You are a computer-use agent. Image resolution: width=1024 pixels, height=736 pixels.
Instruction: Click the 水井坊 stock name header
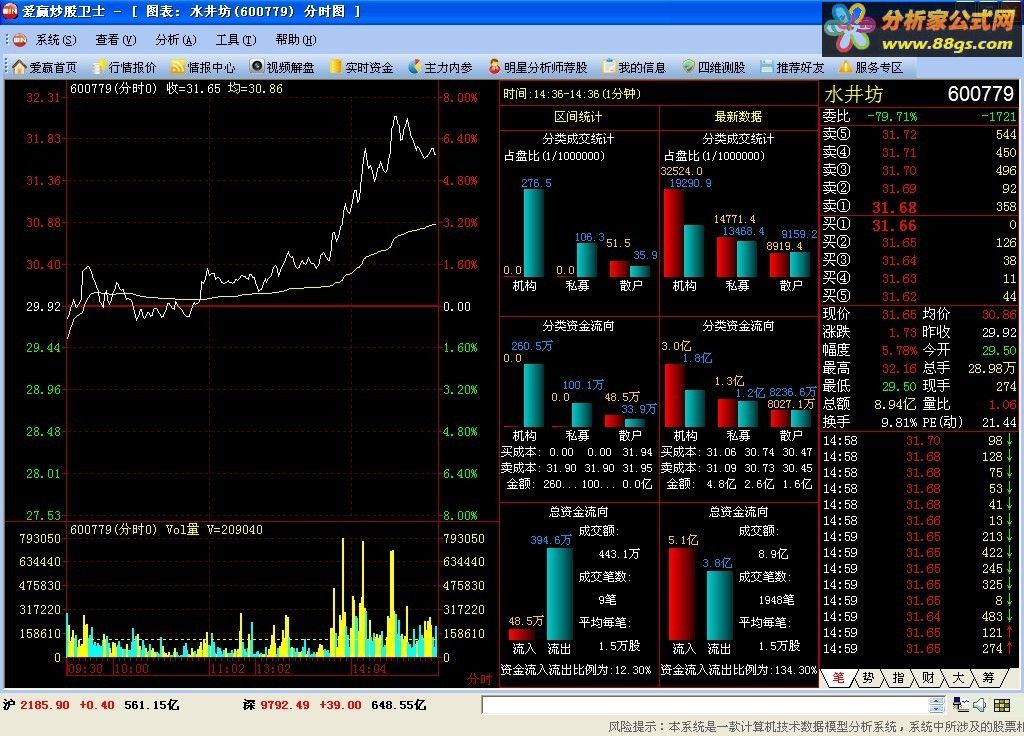click(854, 95)
